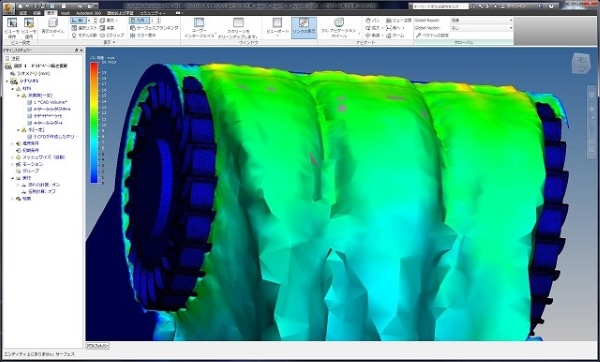The height and width of the screenshot is (362, 600).
Task: Switch to the Autodesk 360 ribbon tab
Action: point(88,13)
